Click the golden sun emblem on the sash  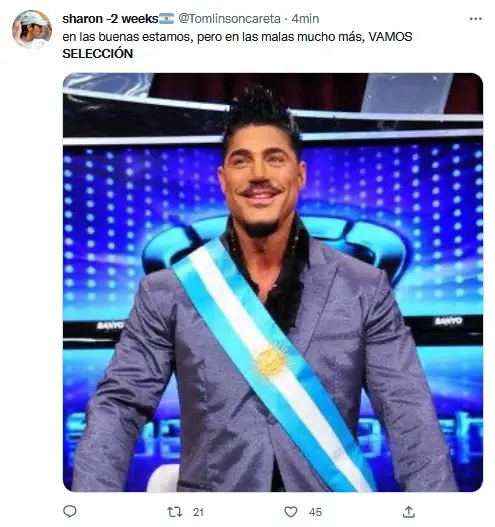coord(271,360)
